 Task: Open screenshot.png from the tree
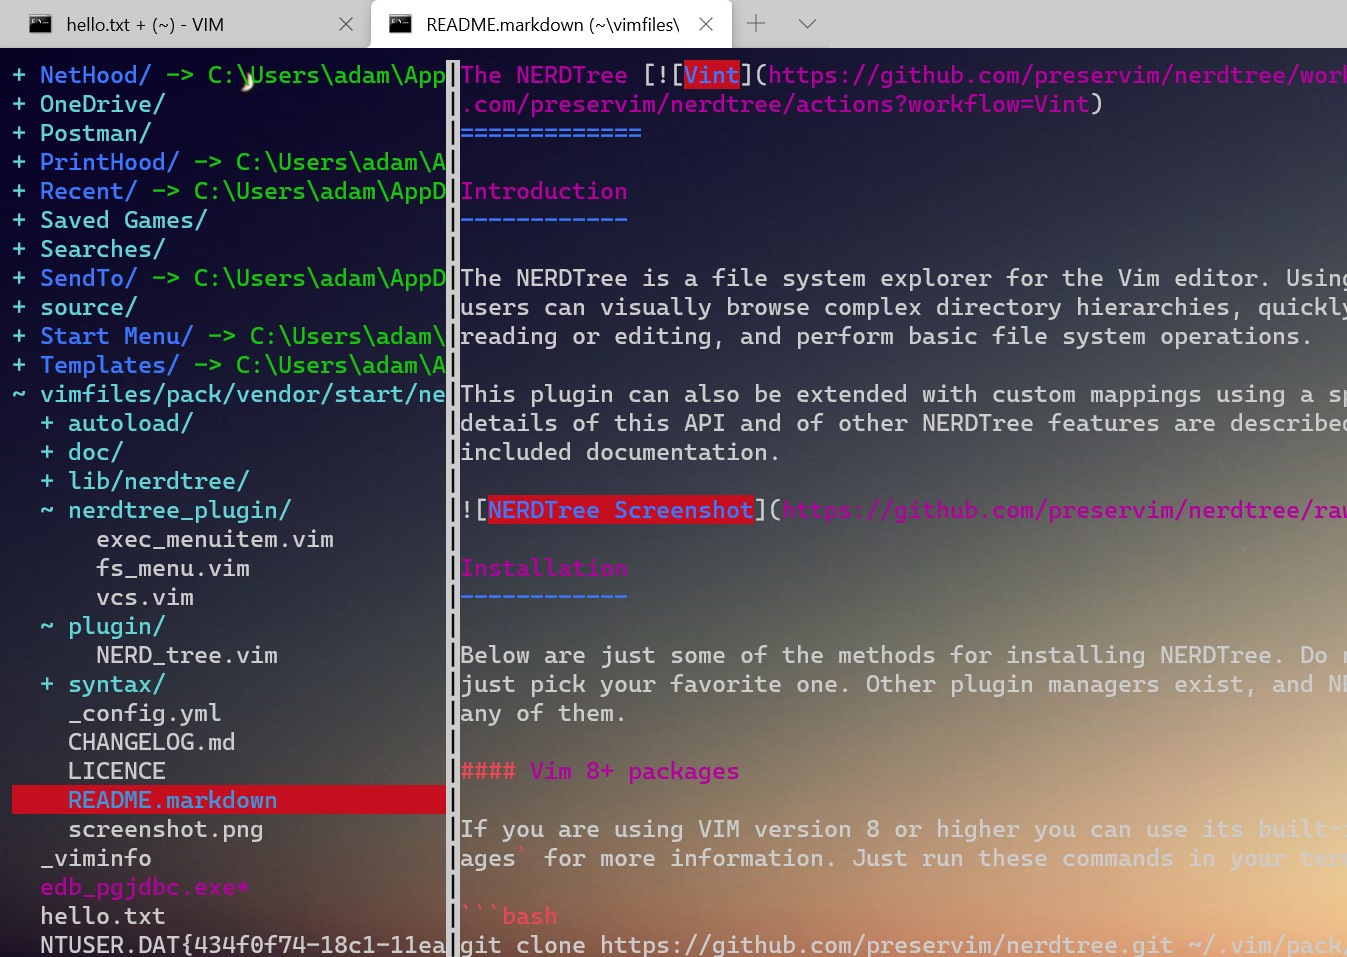(165, 828)
